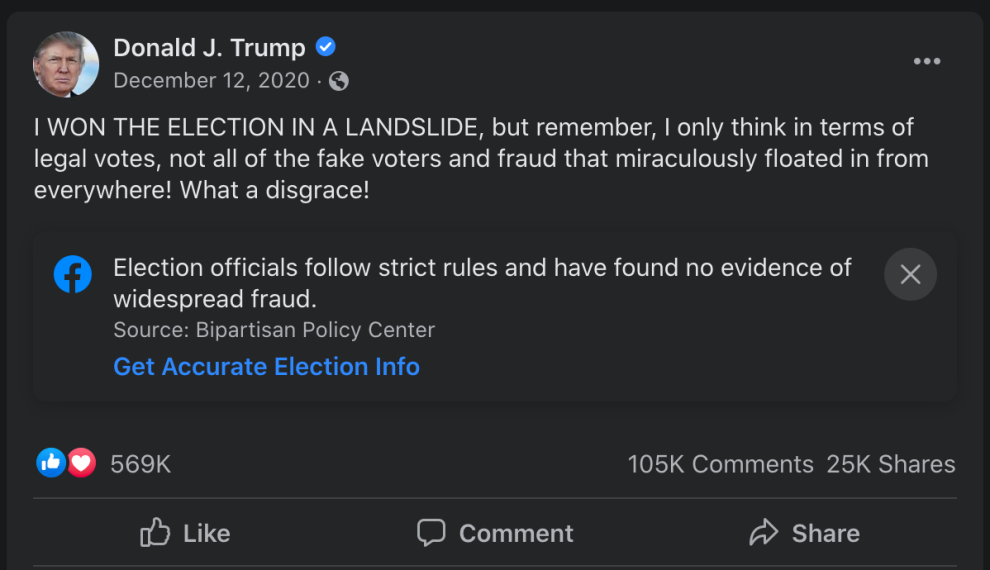The image size is (990, 570).
Task: Click the Facebook logo in the info notice
Action: coord(73,274)
